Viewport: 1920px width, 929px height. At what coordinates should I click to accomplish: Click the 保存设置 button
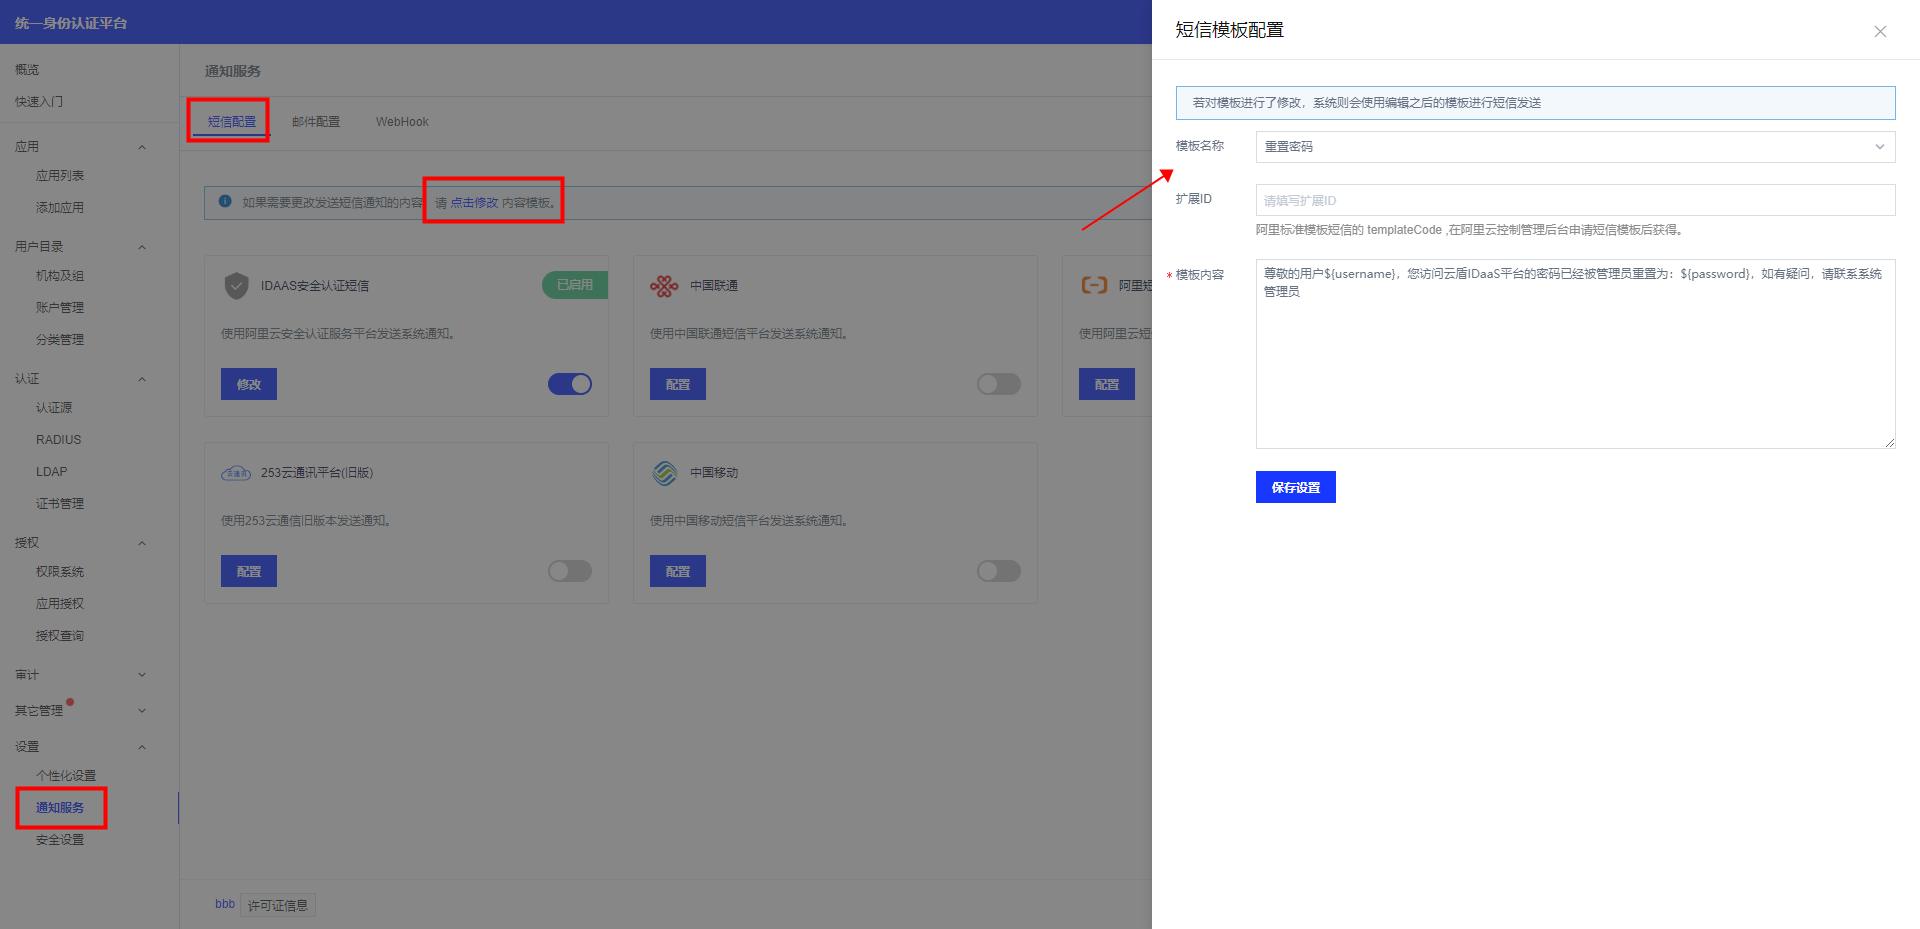pos(1296,487)
